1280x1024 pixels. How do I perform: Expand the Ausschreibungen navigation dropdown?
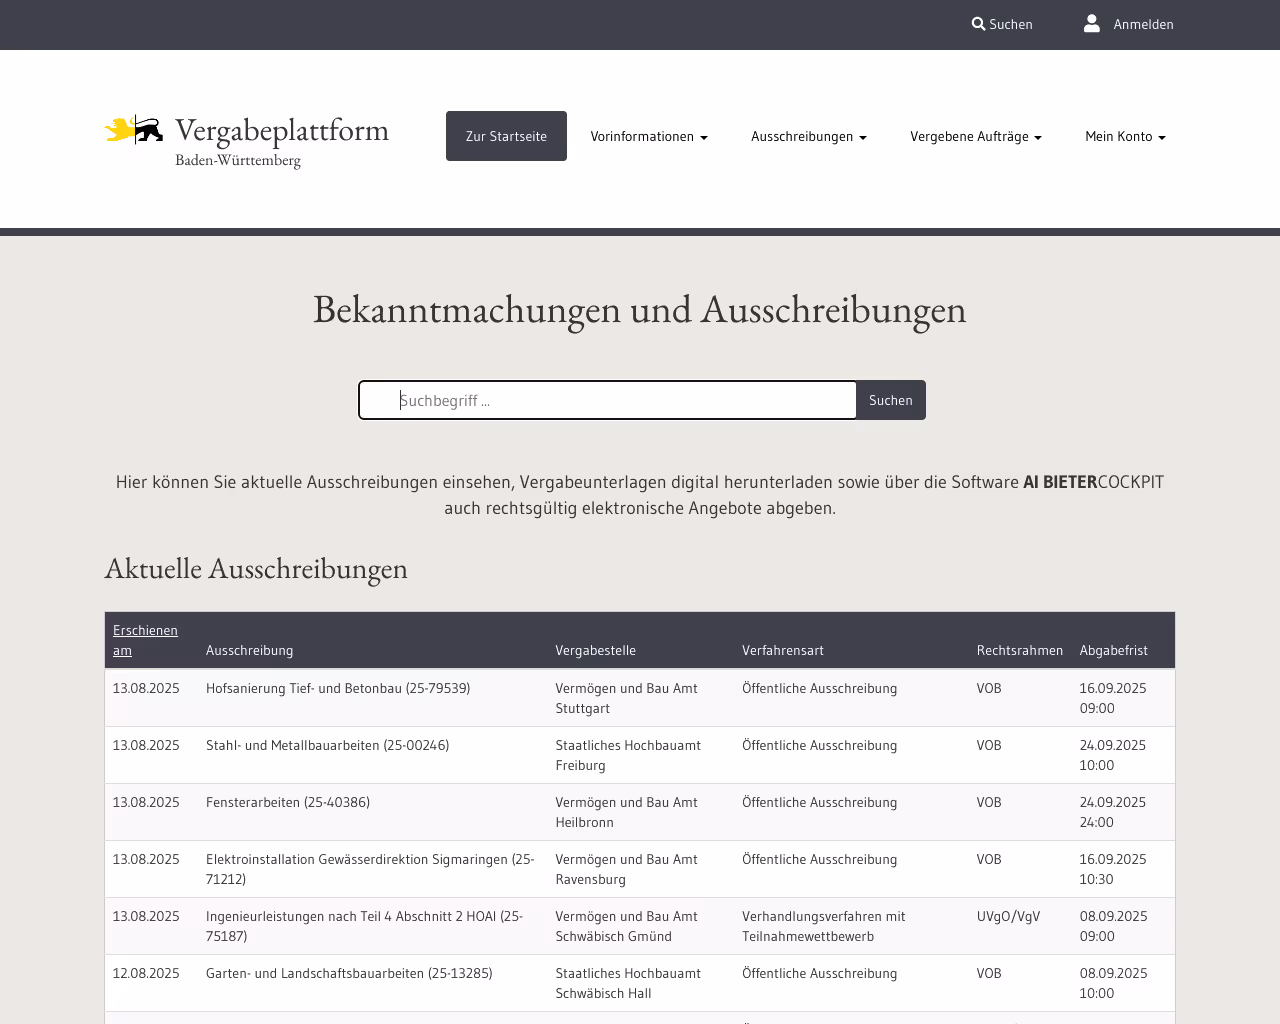click(807, 136)
